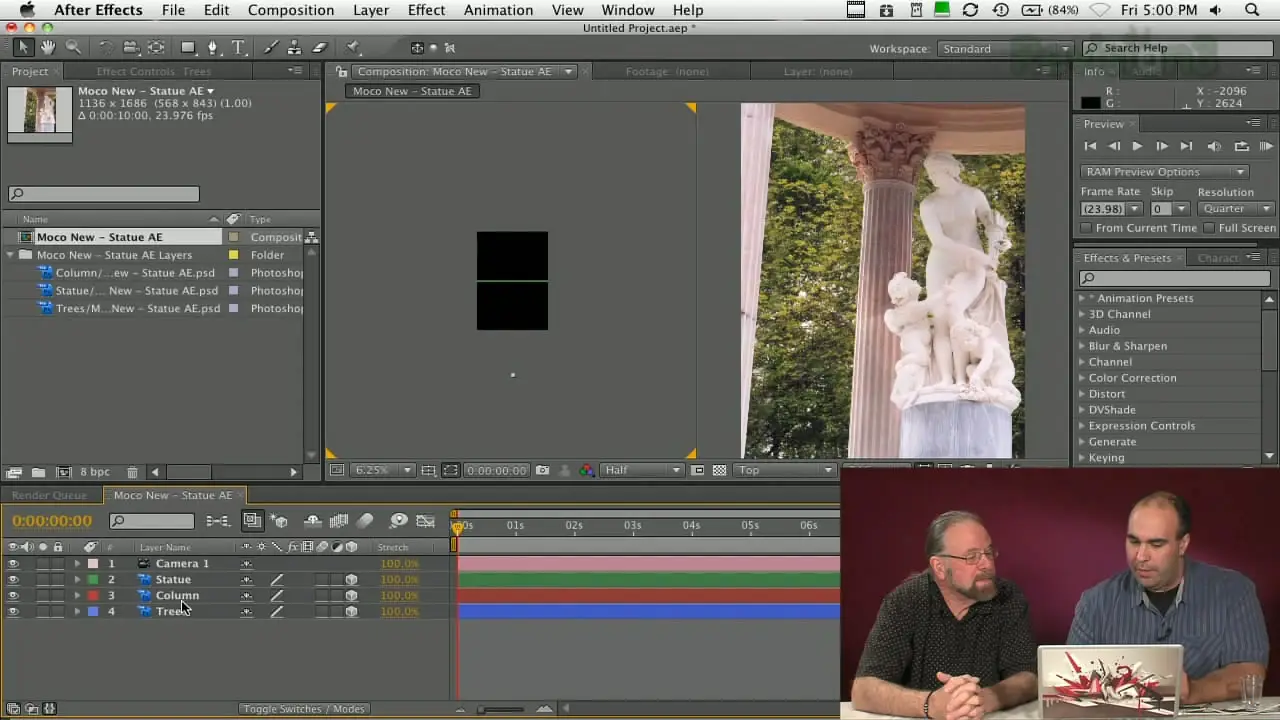
Task: Toggle 3D layer switch for Trees
Action: (x=351, y=611)
